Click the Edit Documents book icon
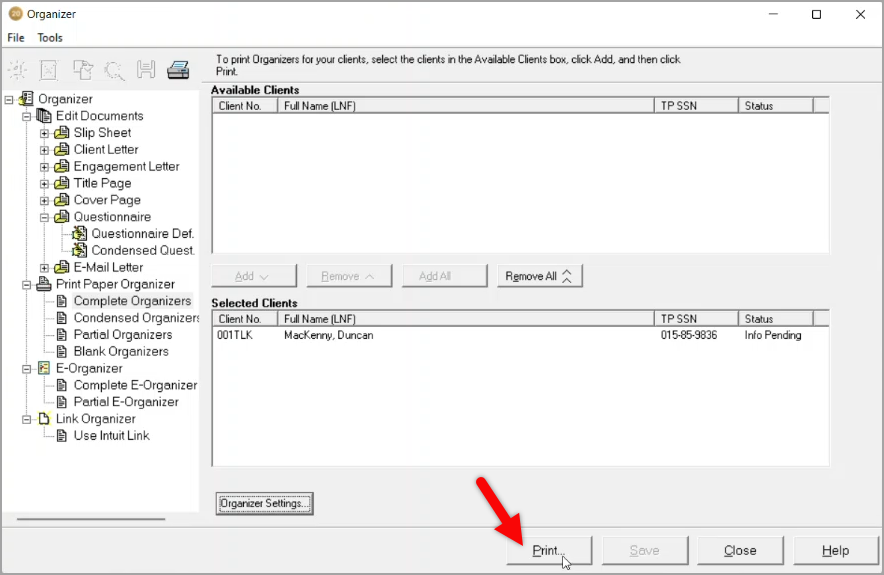 pos(44,116)
